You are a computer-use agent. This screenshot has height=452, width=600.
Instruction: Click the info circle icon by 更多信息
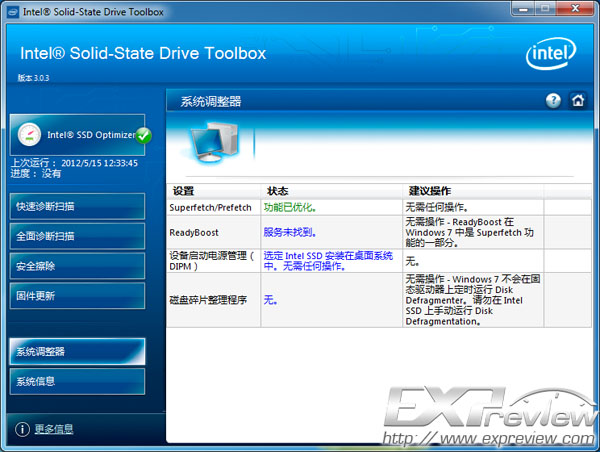point(22,429)
